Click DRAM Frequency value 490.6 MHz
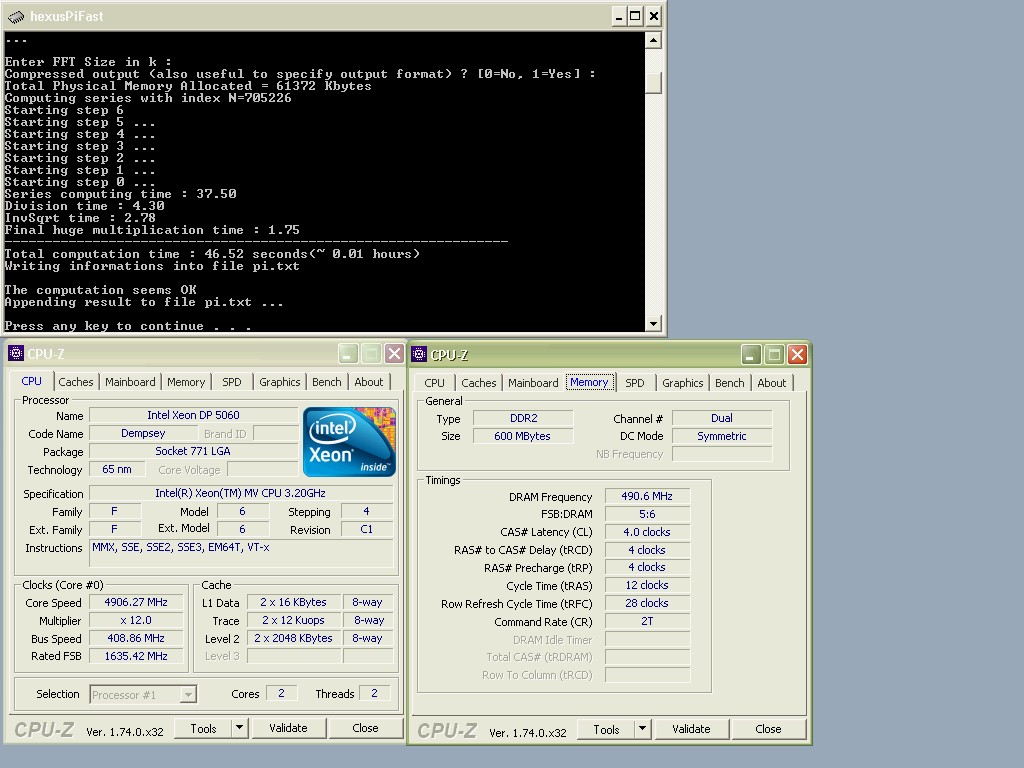The width and height of the screenshot is (1024, 768). click(x=647, y=496)
